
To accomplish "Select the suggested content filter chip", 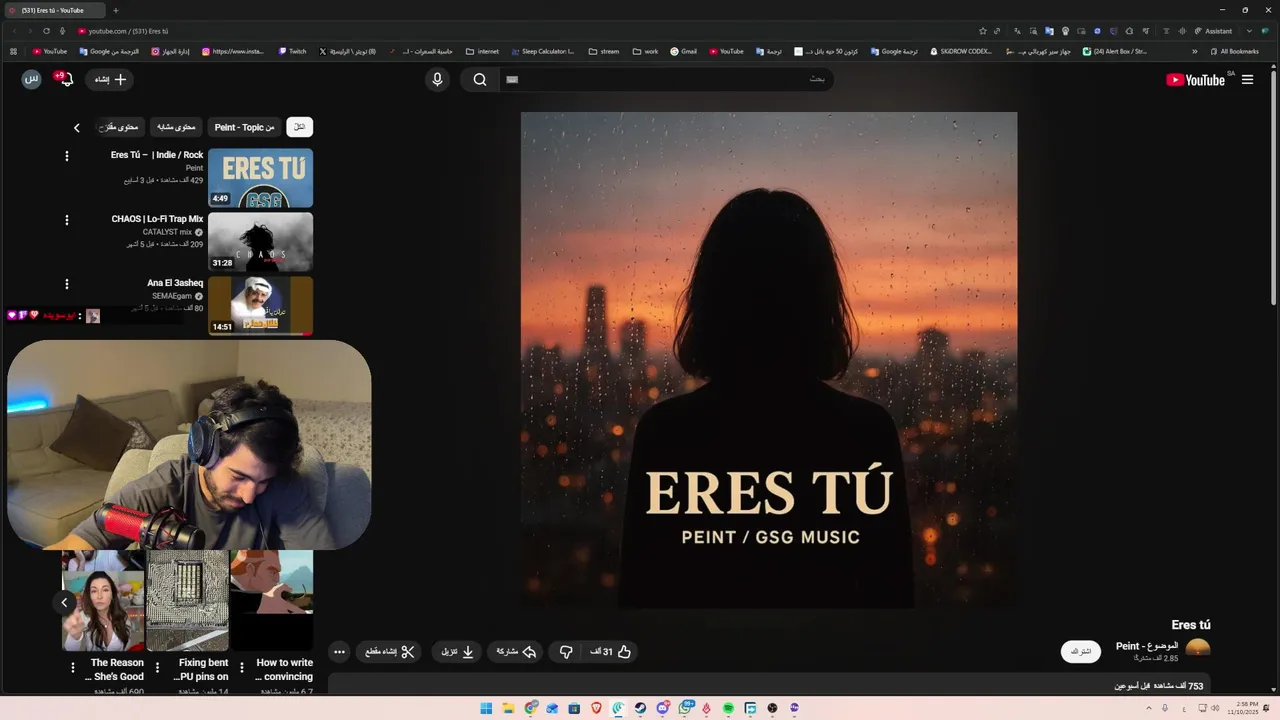I will click(120, 127).
